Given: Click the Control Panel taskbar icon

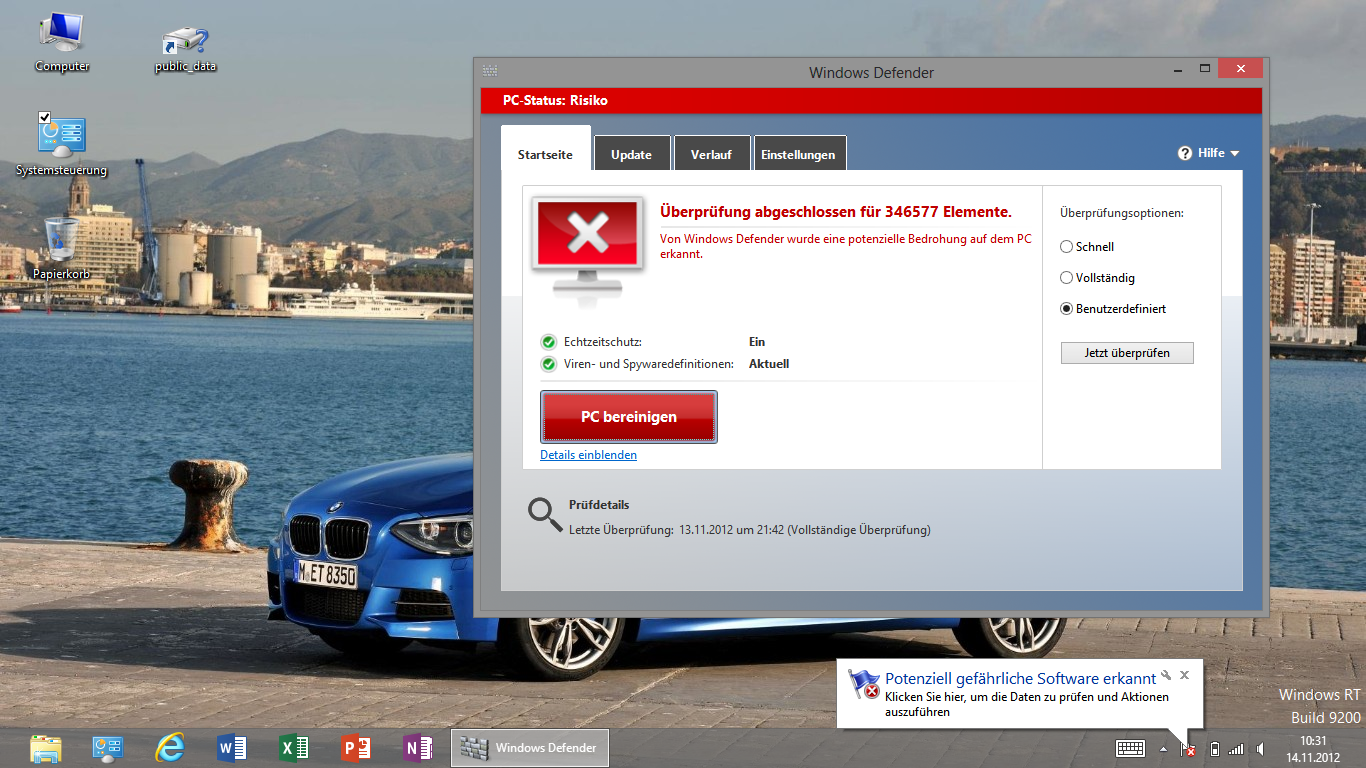Looking at the screenshot, I should (107, 748).
